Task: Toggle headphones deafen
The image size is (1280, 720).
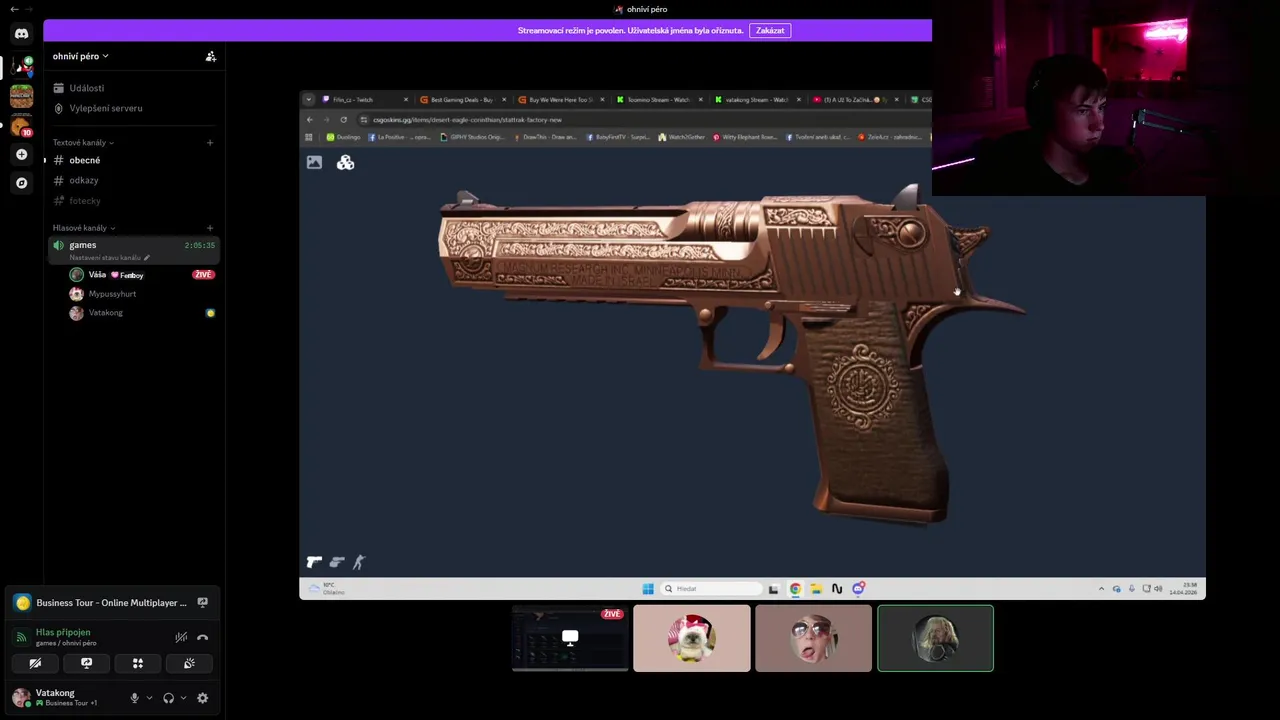Action: pyautogui.click(x=168, y=698)
